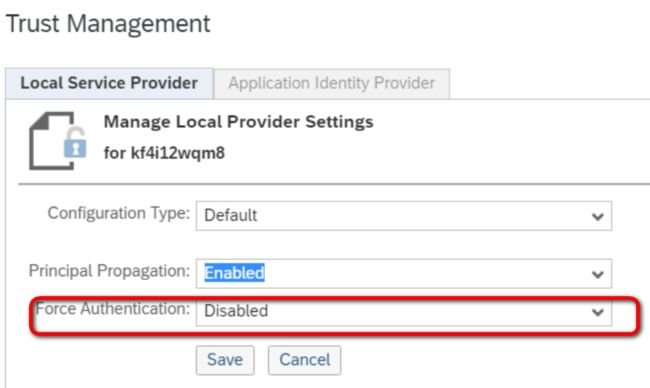
Task: Click the Configuration Type label
Action: pos(119,213)
